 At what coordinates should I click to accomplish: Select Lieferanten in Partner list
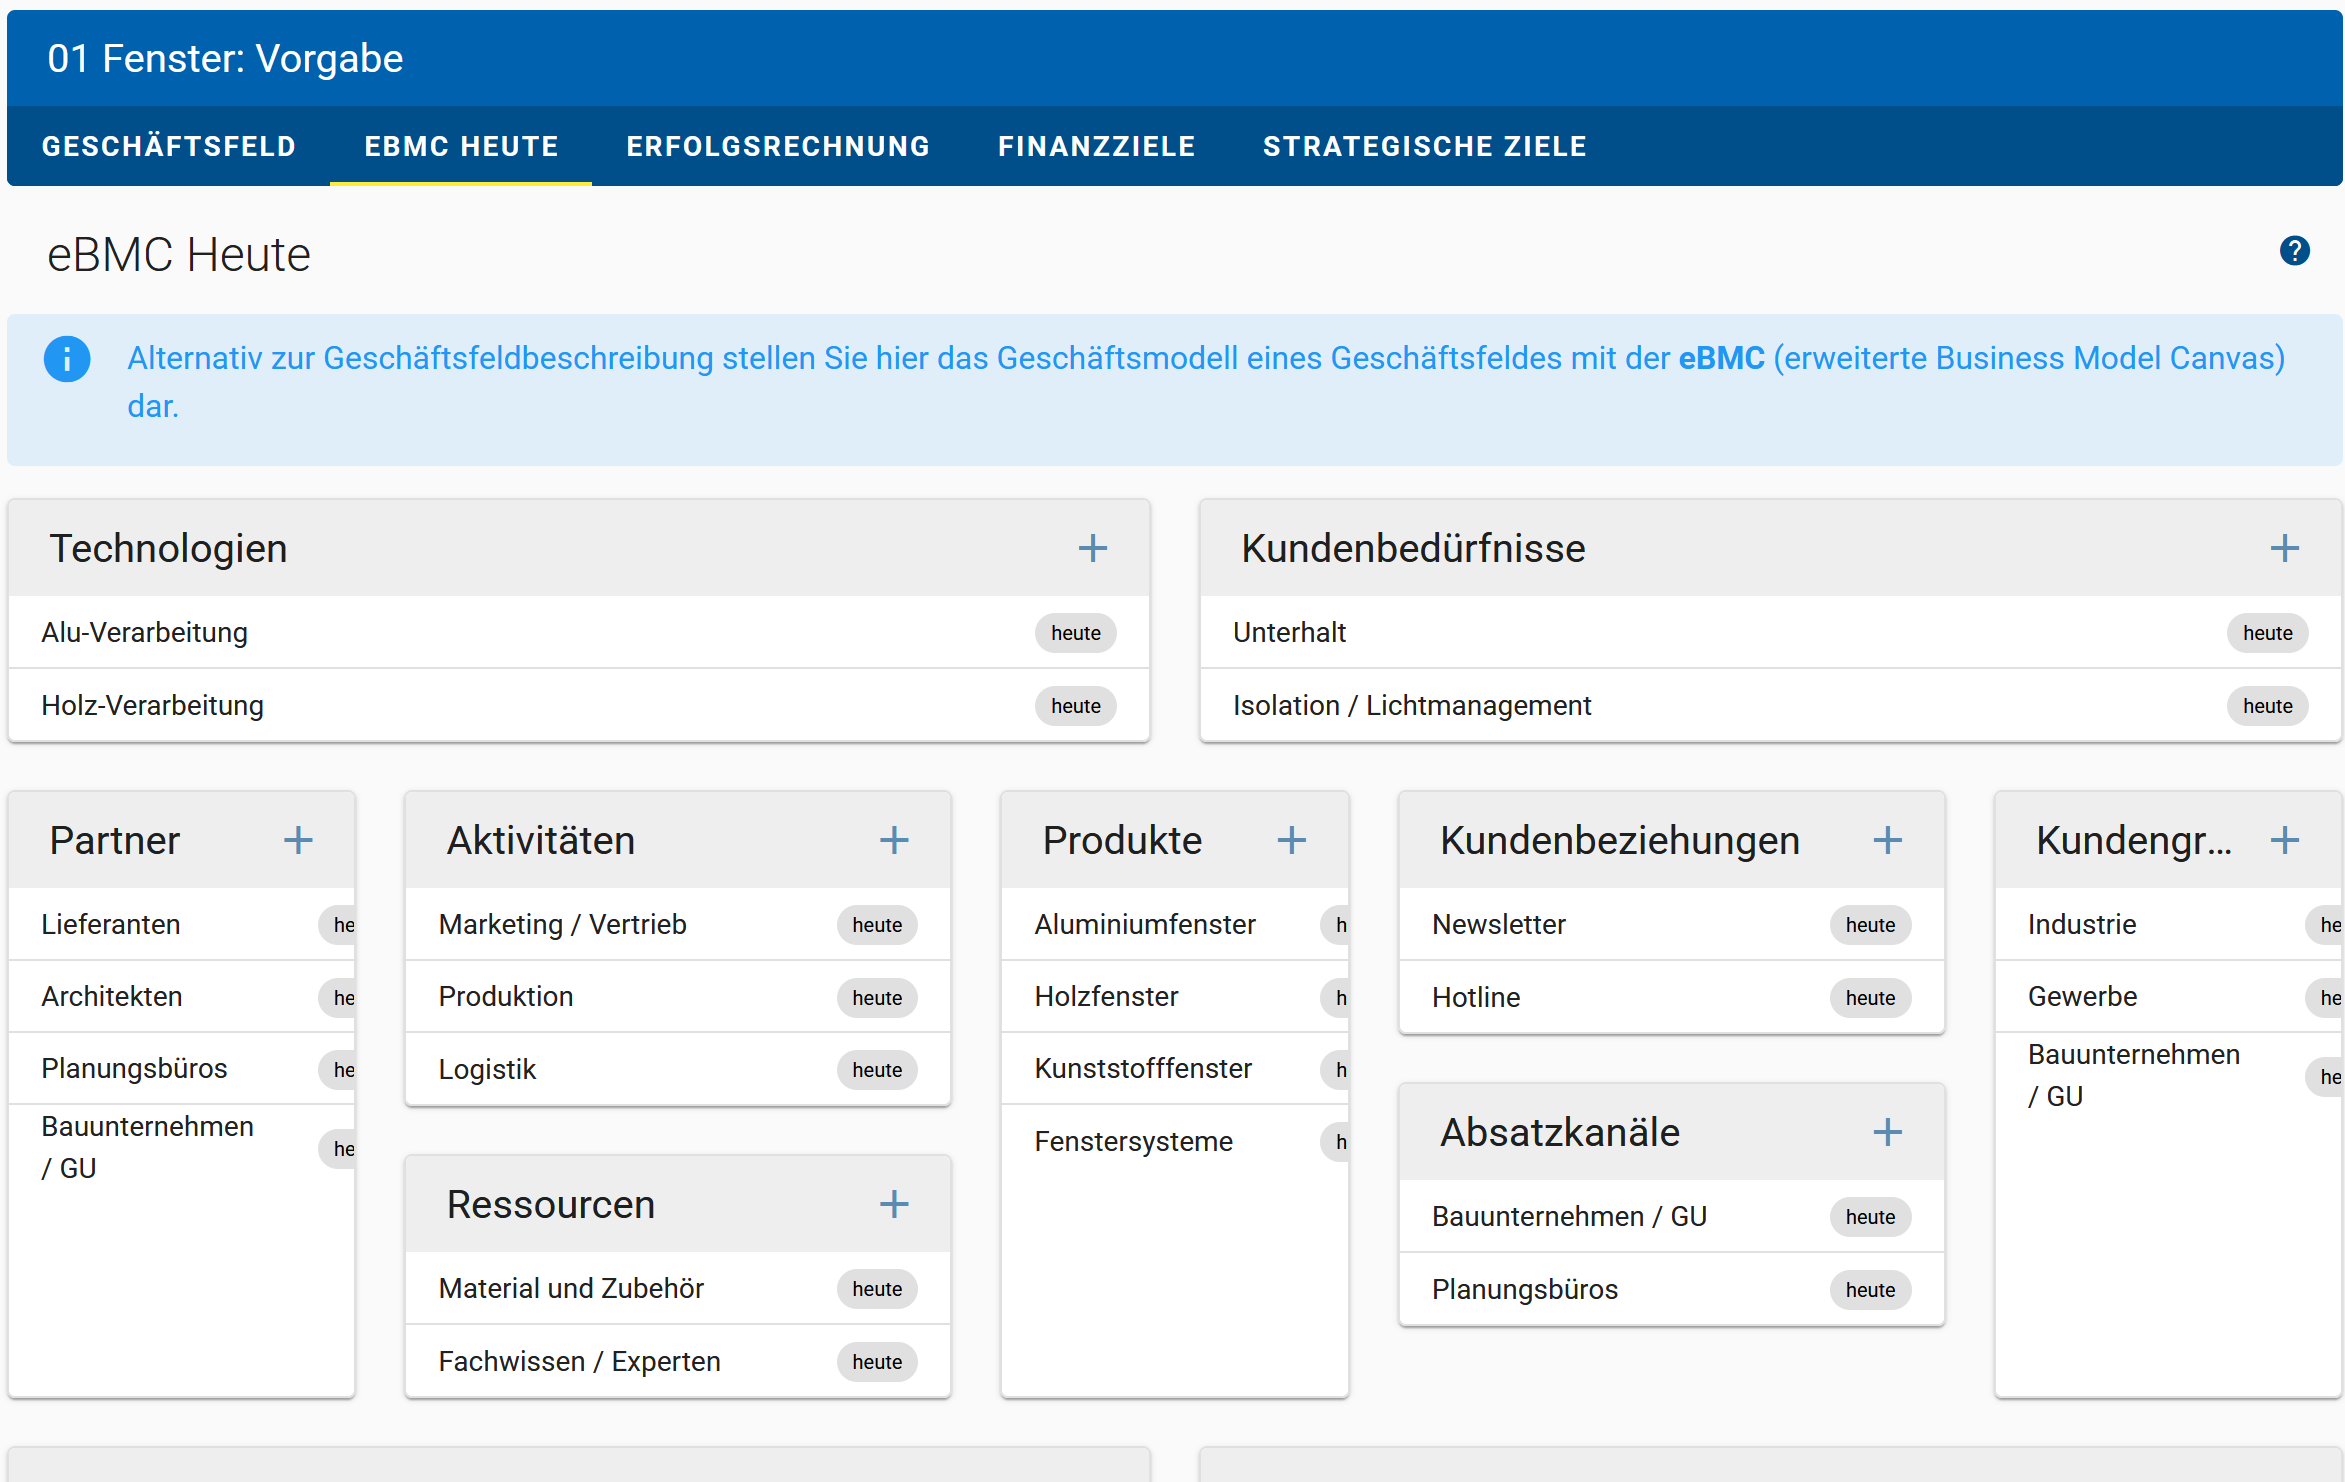pyautogui.click(x=182, y=925)
